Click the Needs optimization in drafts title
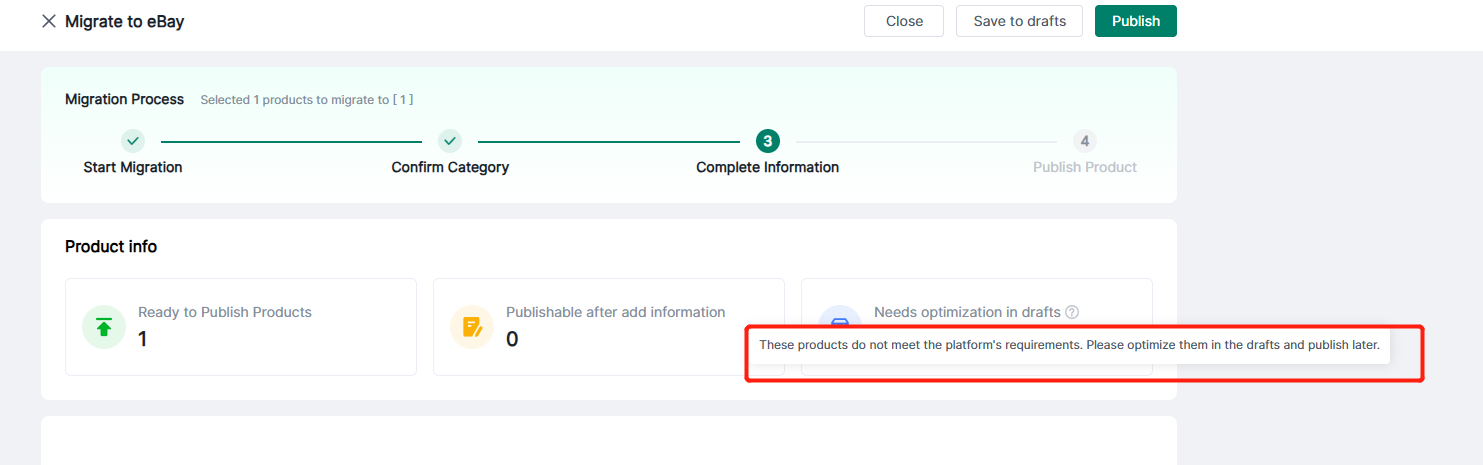Viewport: 1483px width, 465px height. [966, 312]
